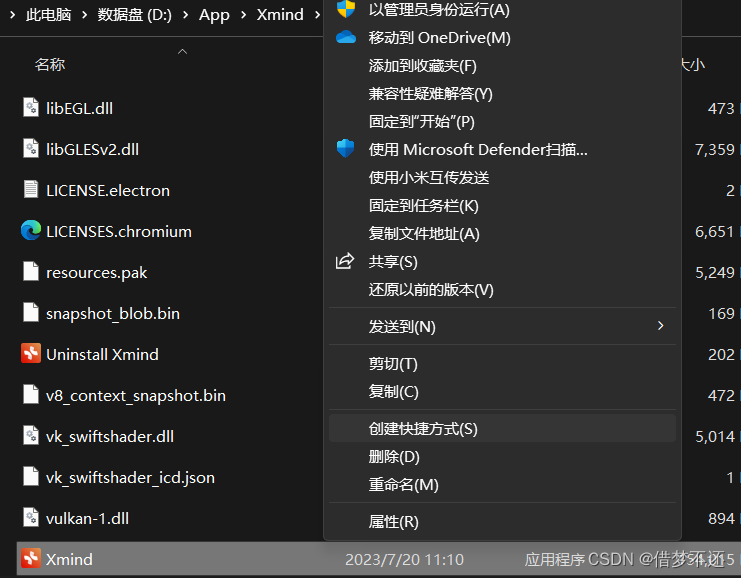Image resolution: width=741 pixels, height=578 pixels.
Task: Select Uninstall Xmind file name
Action: click(102, 354)
